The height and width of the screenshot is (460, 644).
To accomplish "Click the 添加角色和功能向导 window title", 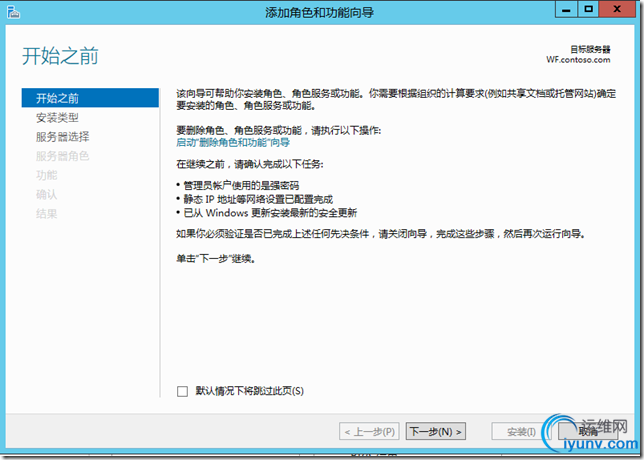I will point(319,12).
